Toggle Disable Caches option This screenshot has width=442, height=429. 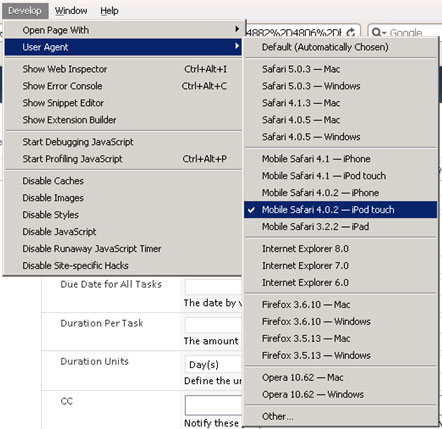pyautogui.click(x=123, y=181)
